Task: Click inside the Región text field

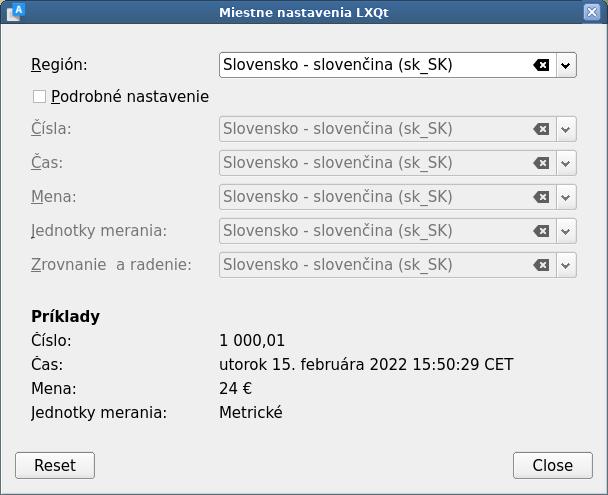Action: 375,65
